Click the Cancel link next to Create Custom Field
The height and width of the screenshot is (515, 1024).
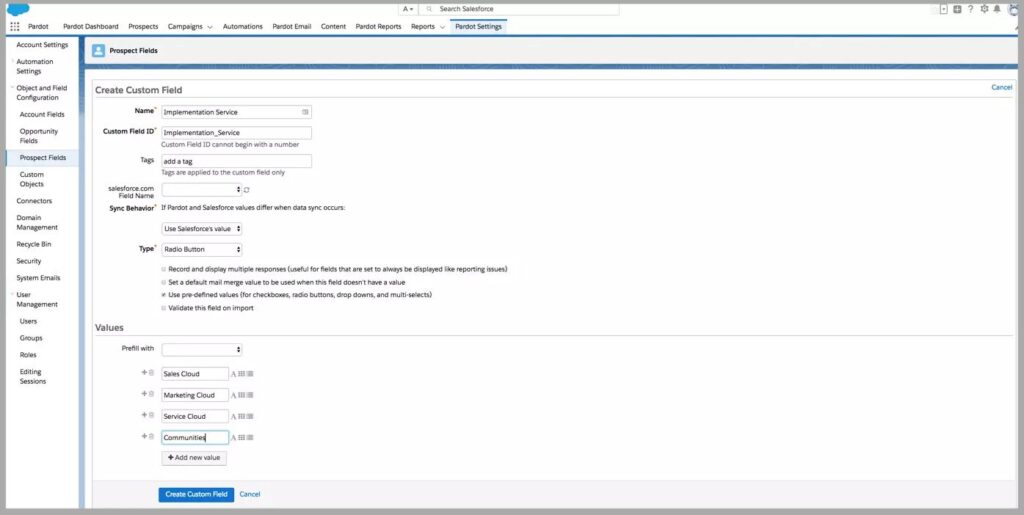coord(249,494)
